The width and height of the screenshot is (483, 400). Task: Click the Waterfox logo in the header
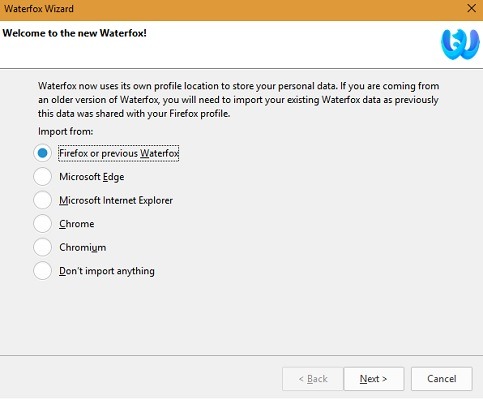click(460, 44)
